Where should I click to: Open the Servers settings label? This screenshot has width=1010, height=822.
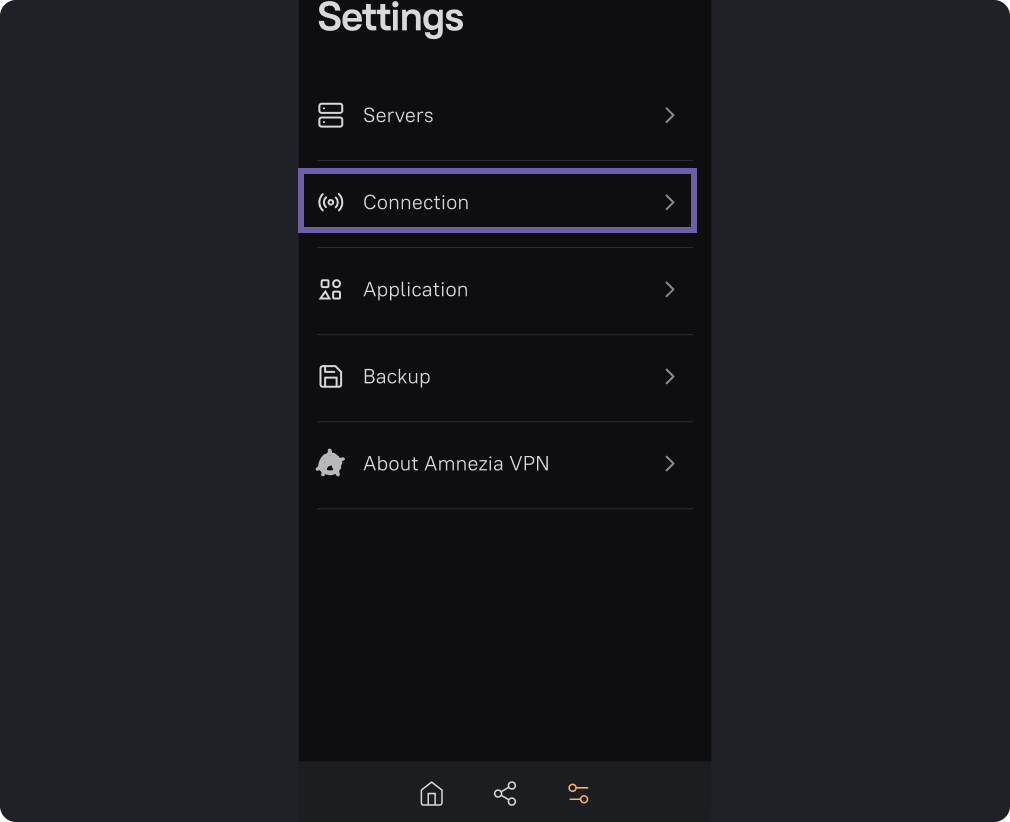(x=398, y=115)
